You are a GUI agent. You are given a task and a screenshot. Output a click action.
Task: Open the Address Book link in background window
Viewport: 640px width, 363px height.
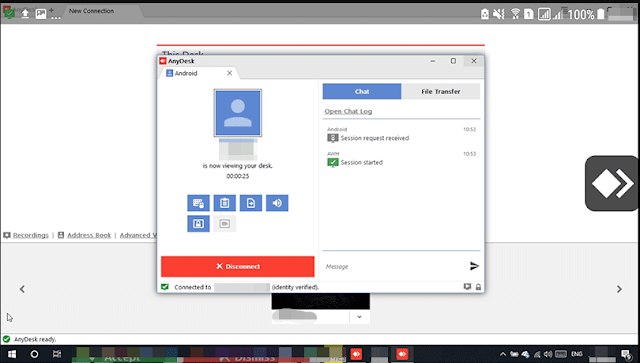coord(89,235)
